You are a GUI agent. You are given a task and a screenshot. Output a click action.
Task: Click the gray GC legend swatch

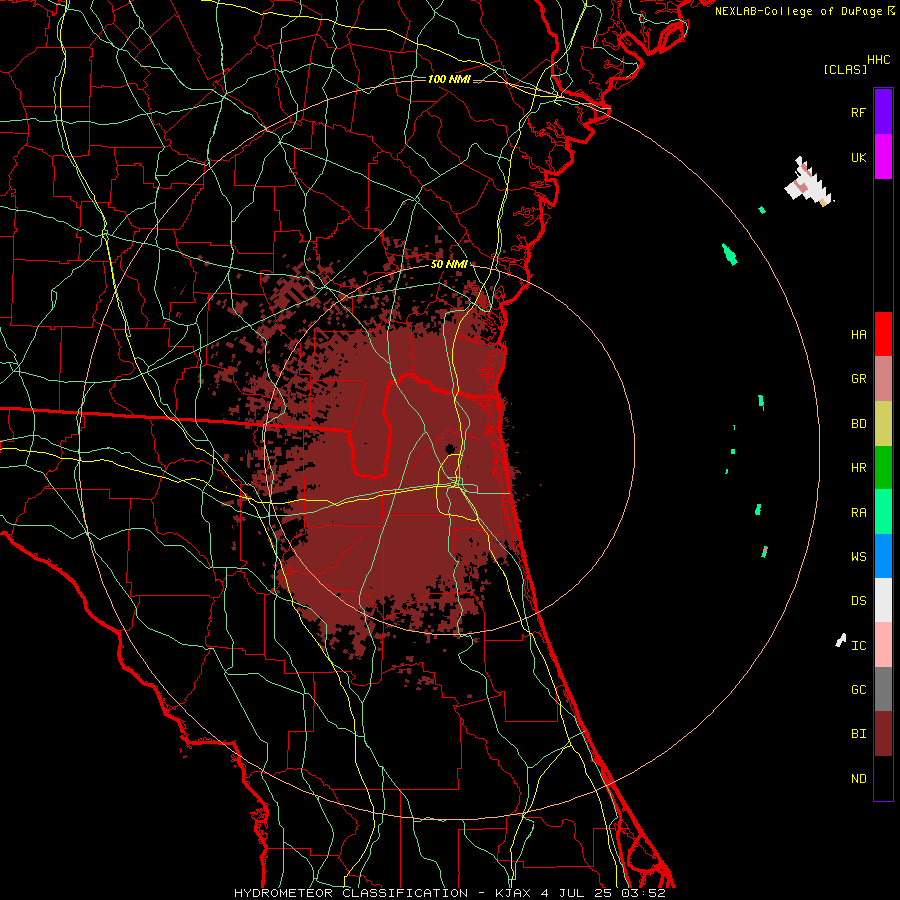click(x=883, y=689)
